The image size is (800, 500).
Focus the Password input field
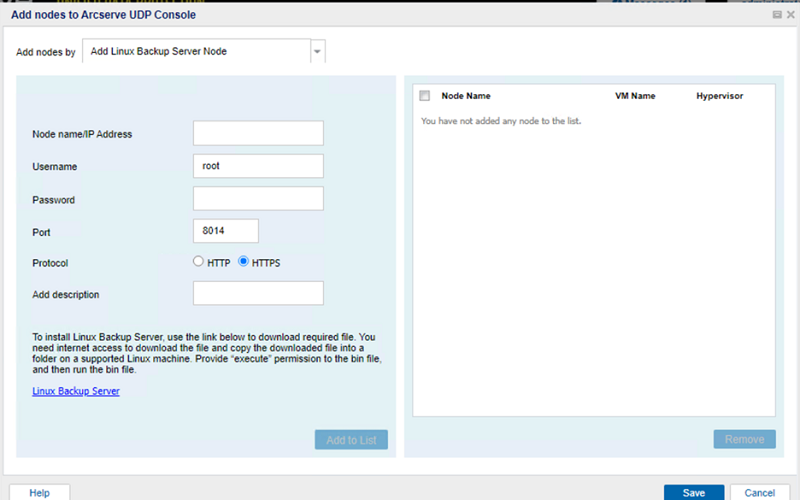(258, 198)
